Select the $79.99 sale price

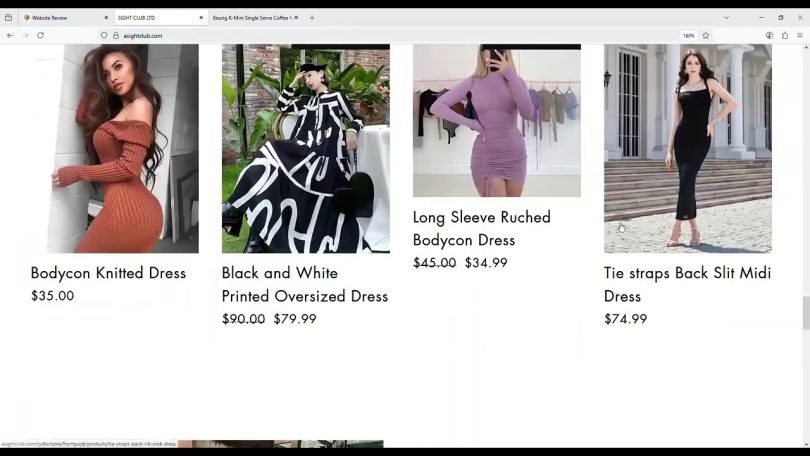[x=295, y=319]
